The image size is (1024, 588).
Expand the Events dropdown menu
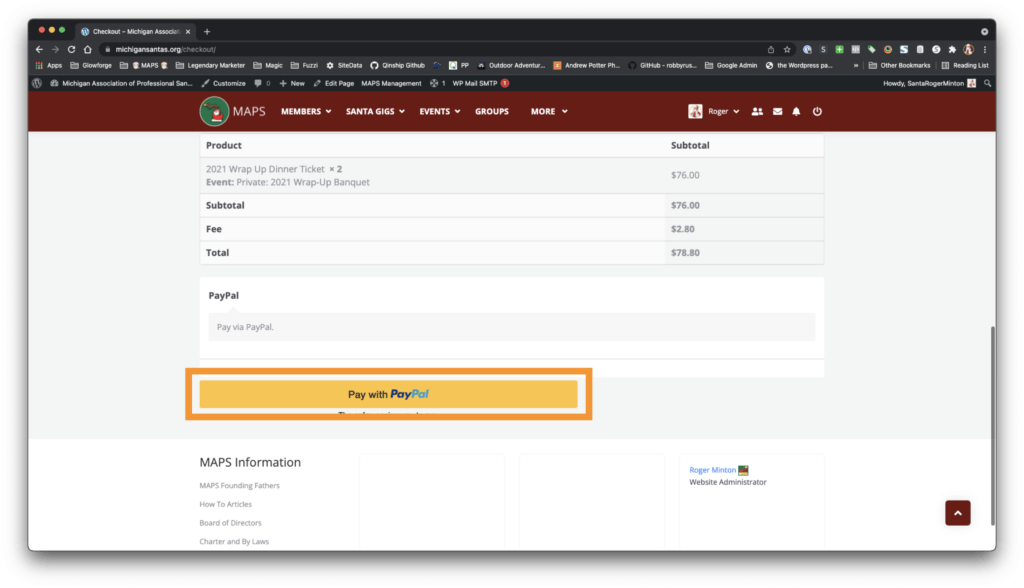coord(440,112)
